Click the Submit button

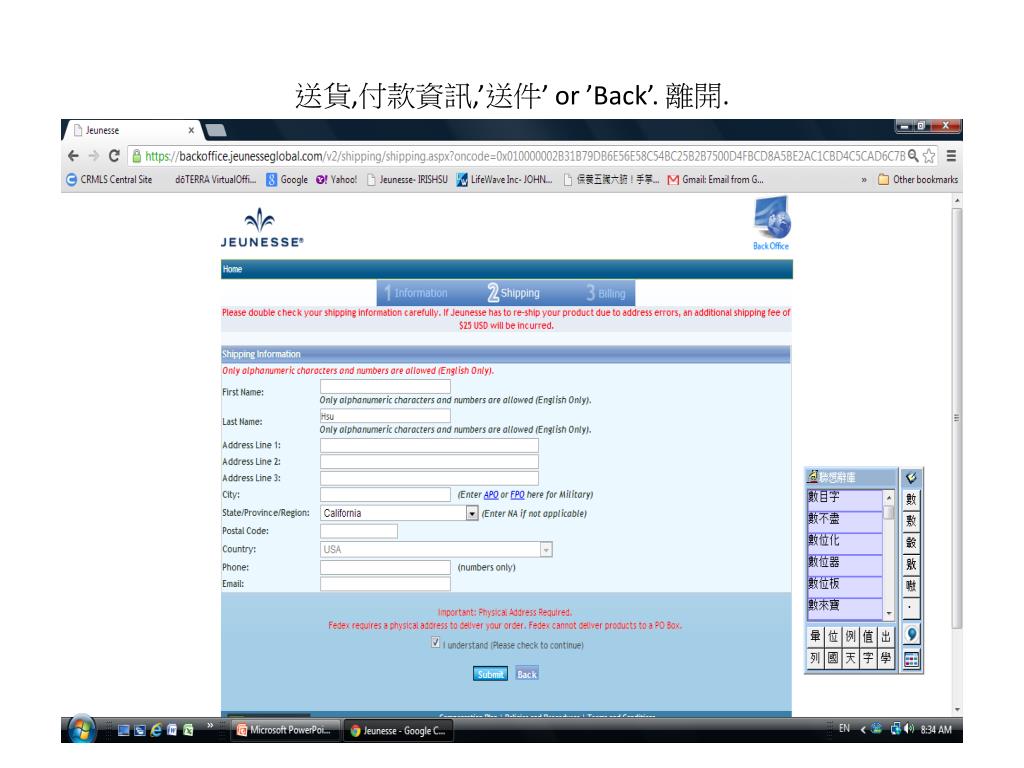click(x=490, y=674)
